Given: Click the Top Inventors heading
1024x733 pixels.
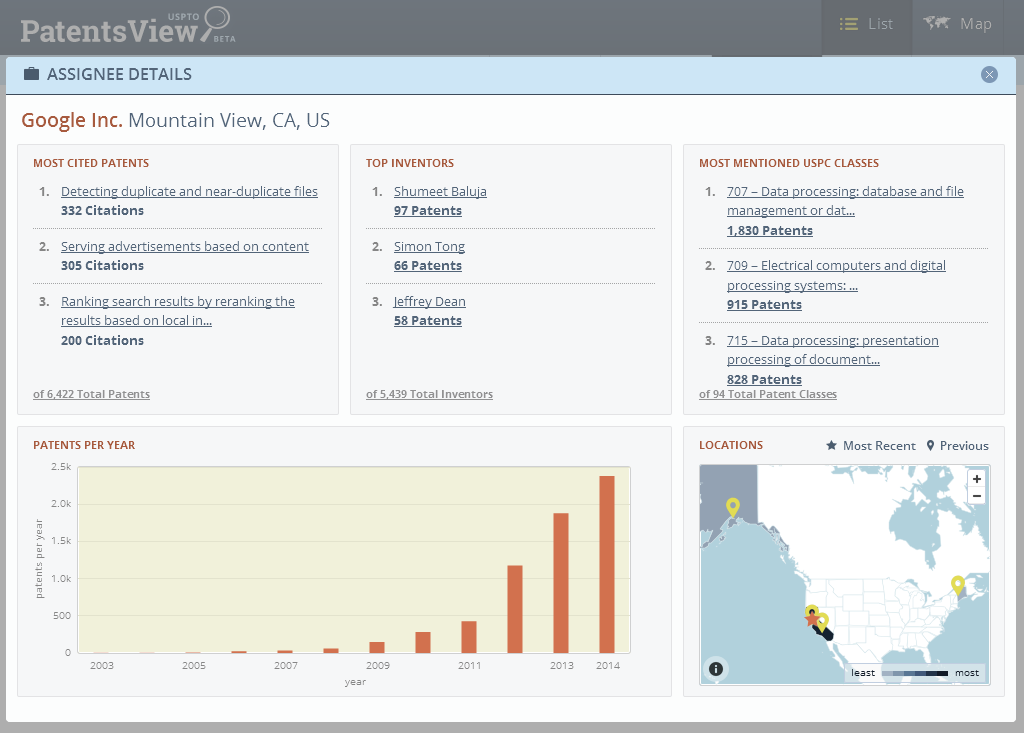Looking at the screenshot, I should [x=410, y=163].
